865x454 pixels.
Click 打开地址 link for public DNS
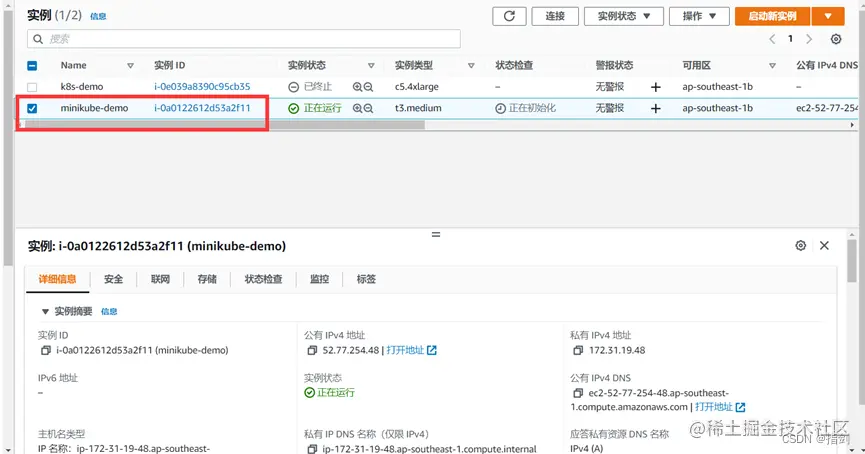720,407
